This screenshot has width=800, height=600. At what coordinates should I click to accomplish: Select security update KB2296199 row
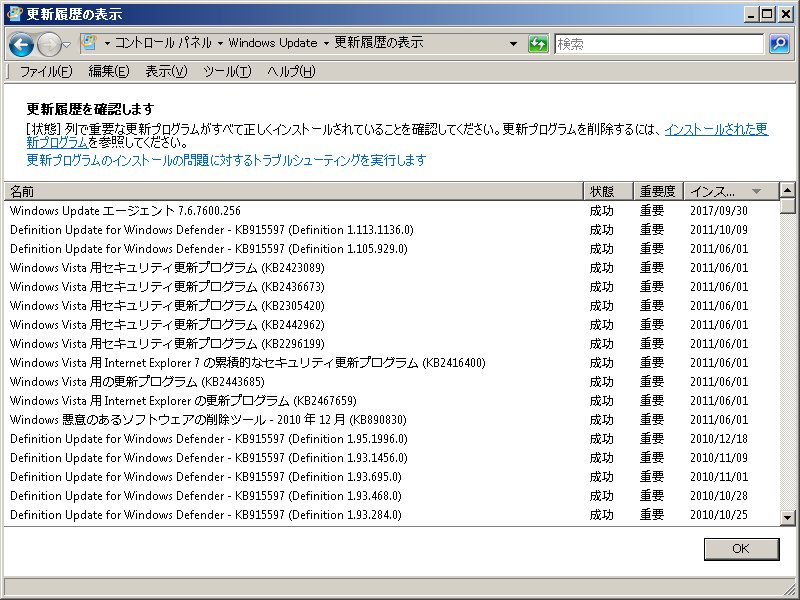click(391, 343)
